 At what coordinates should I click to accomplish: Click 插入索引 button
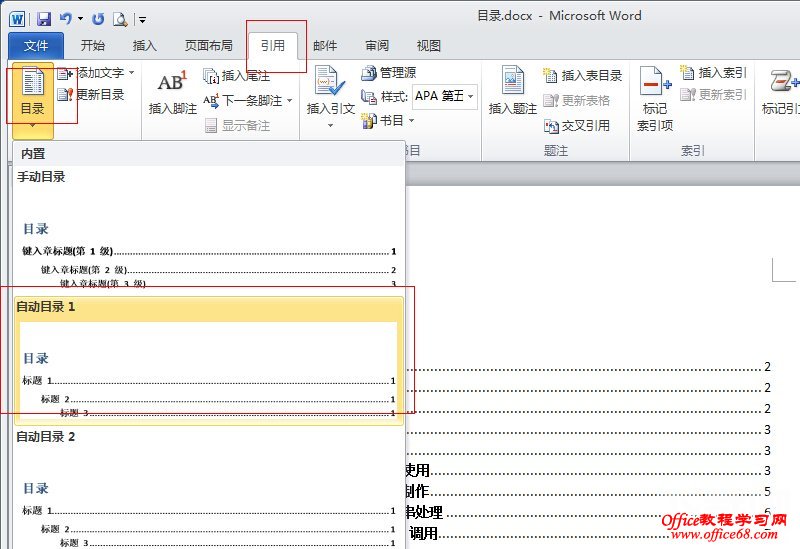click(713, 73)
